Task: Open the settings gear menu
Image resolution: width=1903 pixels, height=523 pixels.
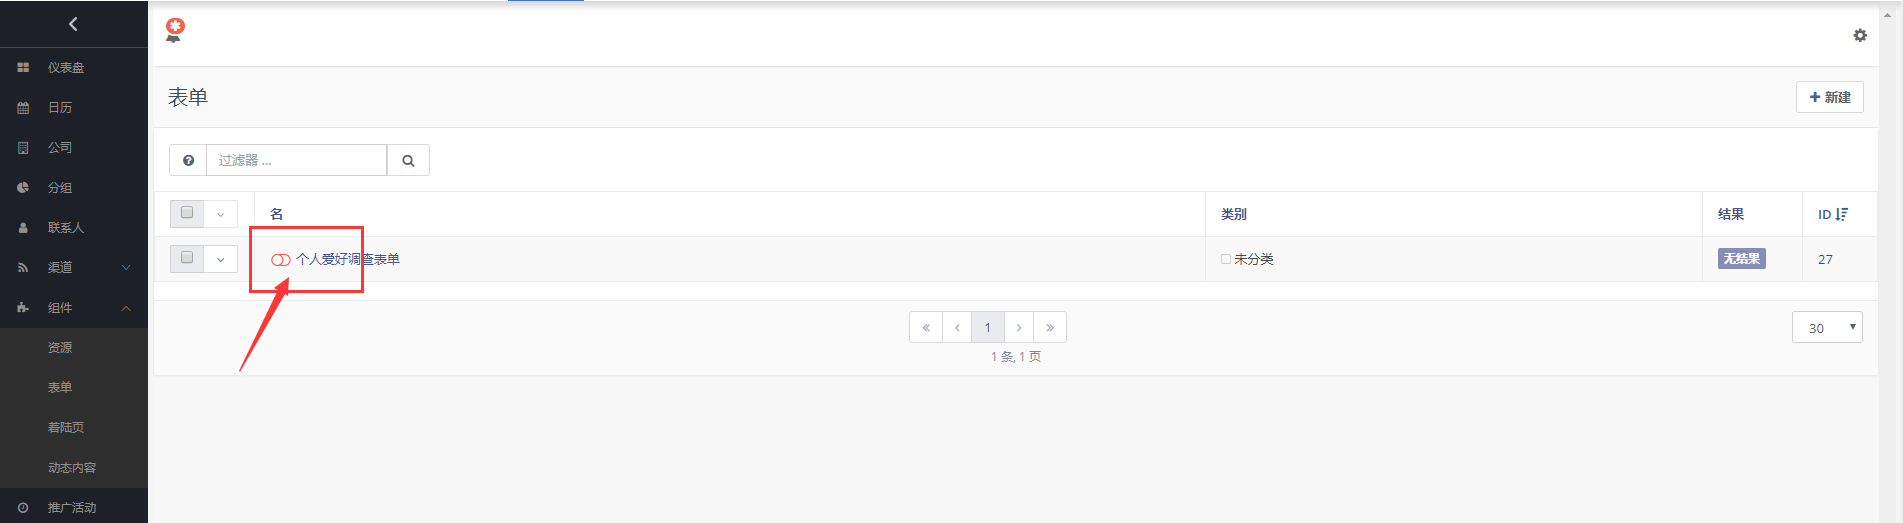Action: click(1859, 35)
